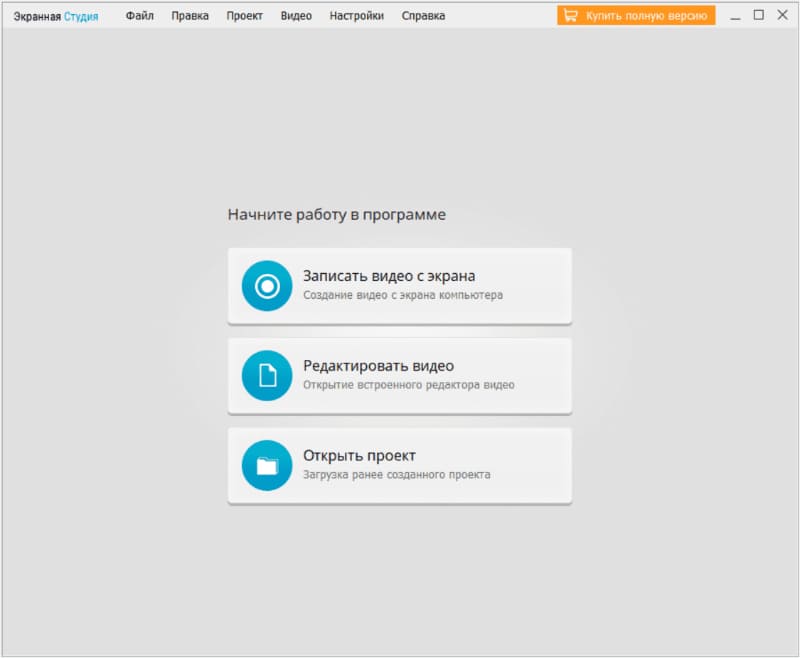This screenshot has width=800, height=658.
Task: Minimize the Экранная Студия window
Action: pos(735,16)
